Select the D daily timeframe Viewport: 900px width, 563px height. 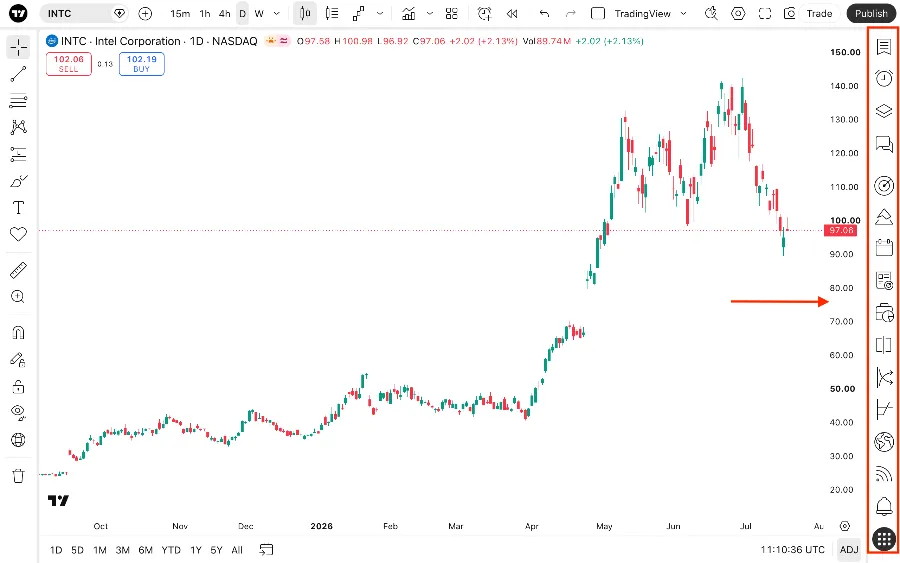click(x=242, y=13)
